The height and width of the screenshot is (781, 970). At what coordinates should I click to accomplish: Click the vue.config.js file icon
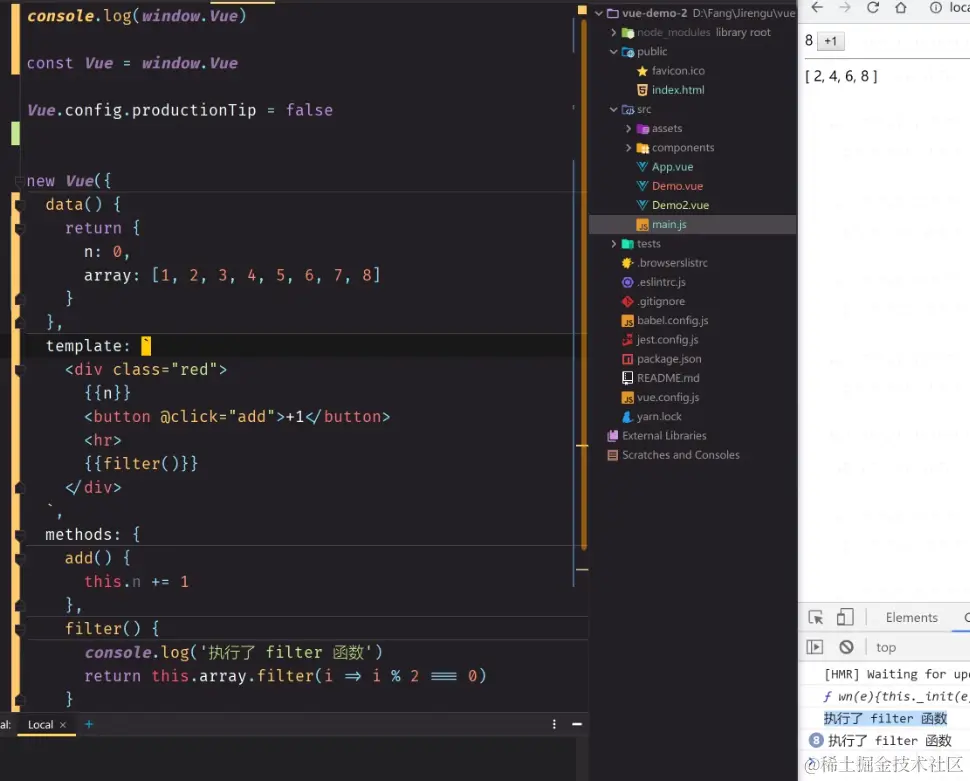(x=627, y=397)
